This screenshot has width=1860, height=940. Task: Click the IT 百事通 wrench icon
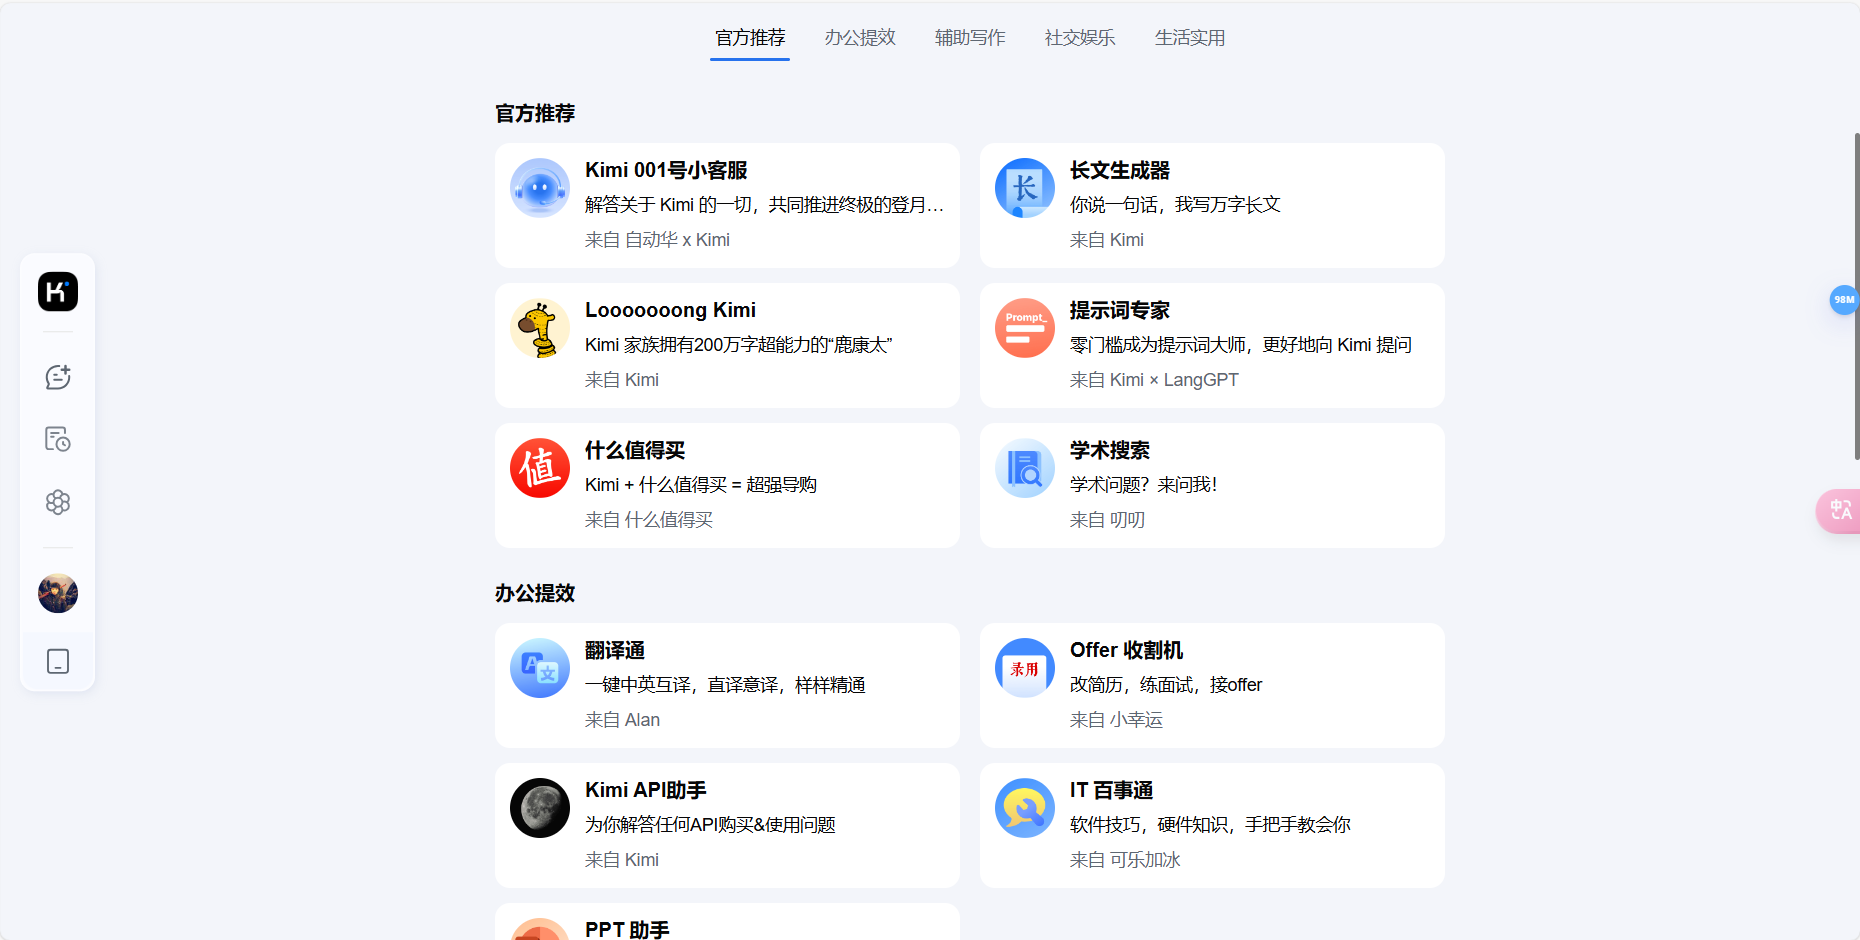point(1025,808)
